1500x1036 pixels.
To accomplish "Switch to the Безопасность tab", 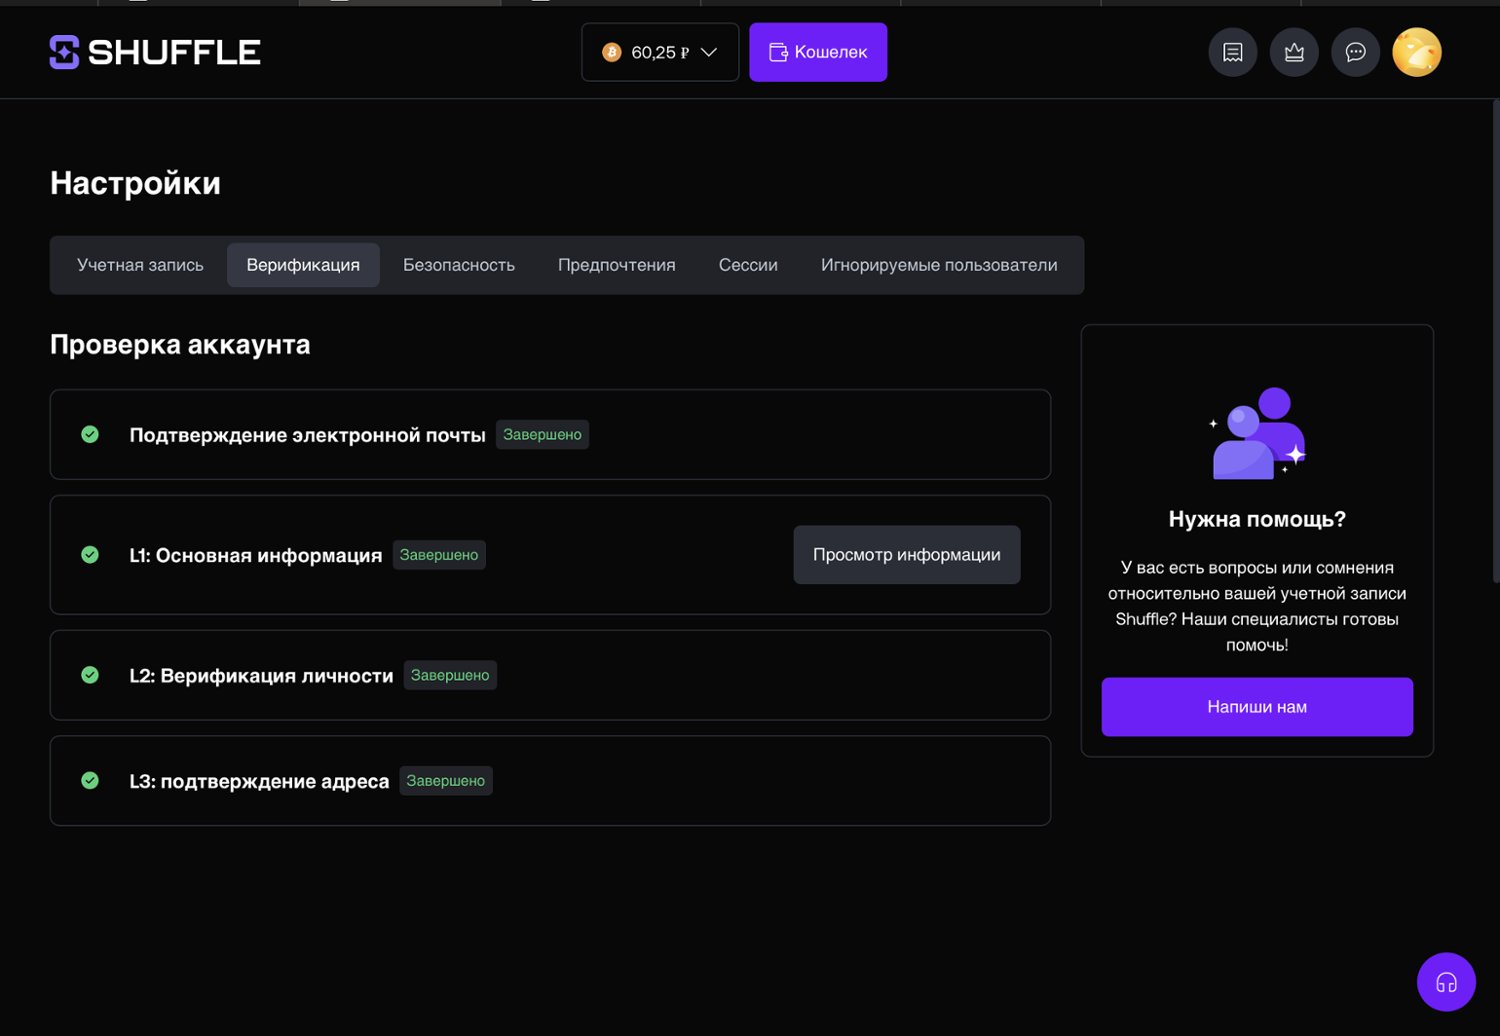I will tap(458, 265).
